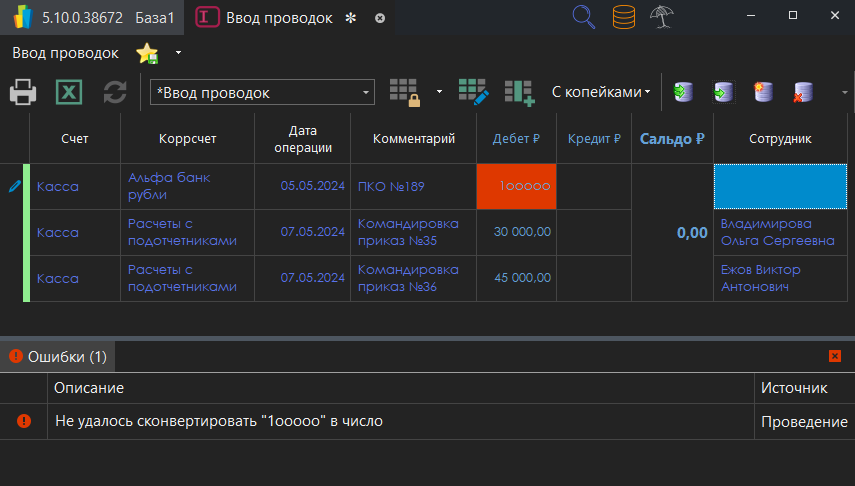Click pencil edit marker on first row
The width and height of the screenshot is (855, 486).
(x=15, y=187)
